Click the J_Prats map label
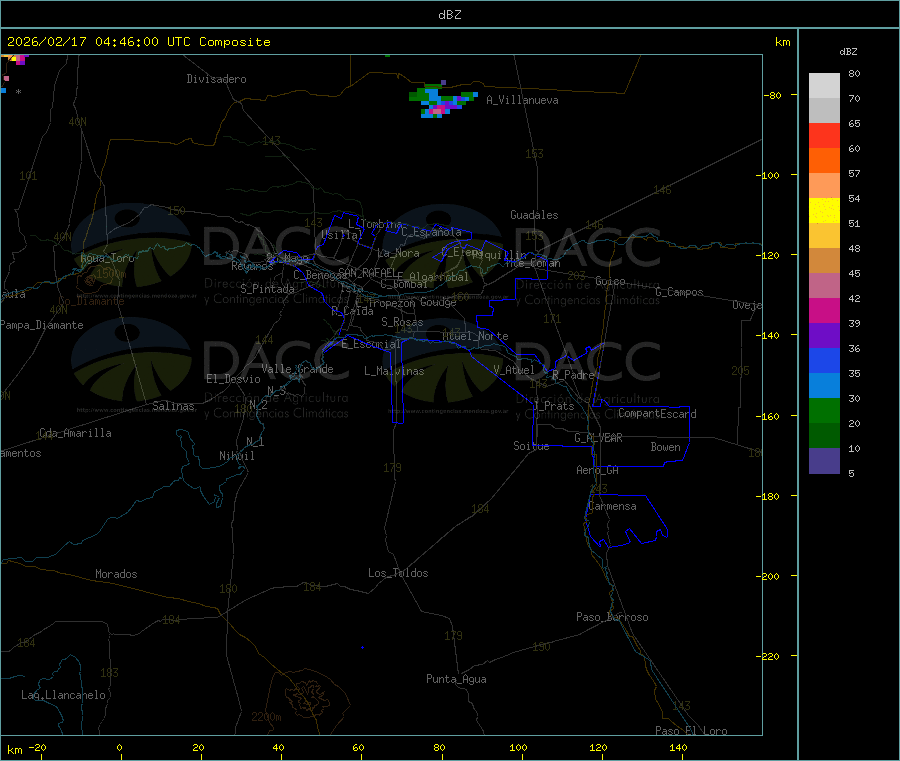 tap(554, 406)
